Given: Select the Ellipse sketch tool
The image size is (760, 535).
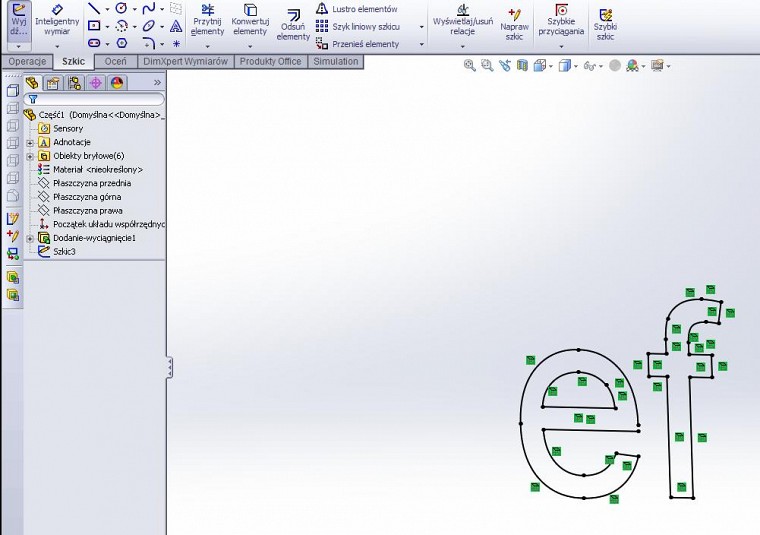Looking at the screenshot, I should click(149, 26).
